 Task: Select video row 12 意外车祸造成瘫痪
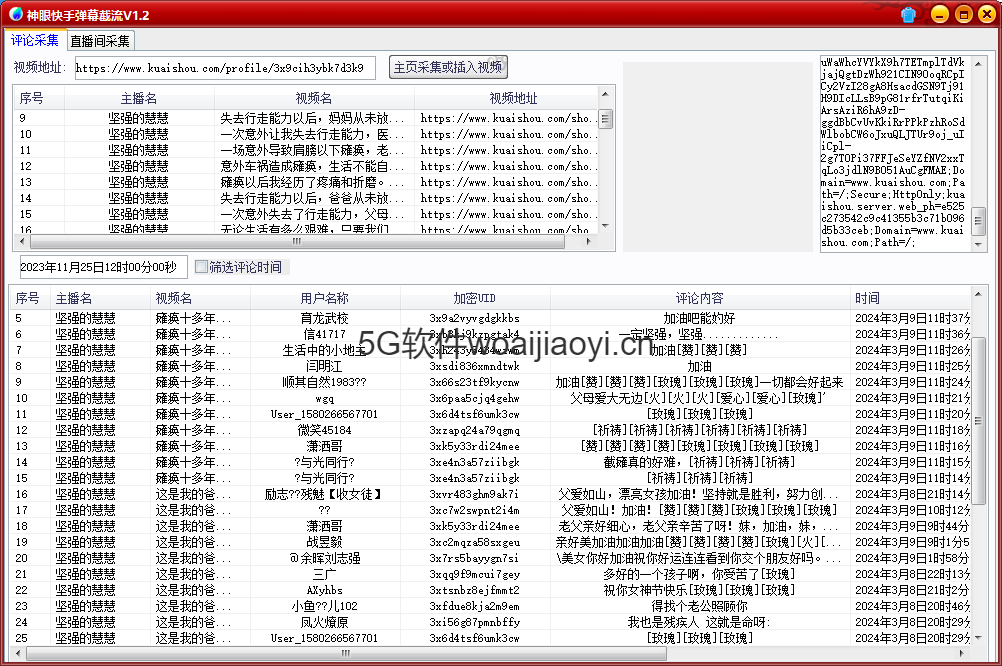click(x=307, y=166)
